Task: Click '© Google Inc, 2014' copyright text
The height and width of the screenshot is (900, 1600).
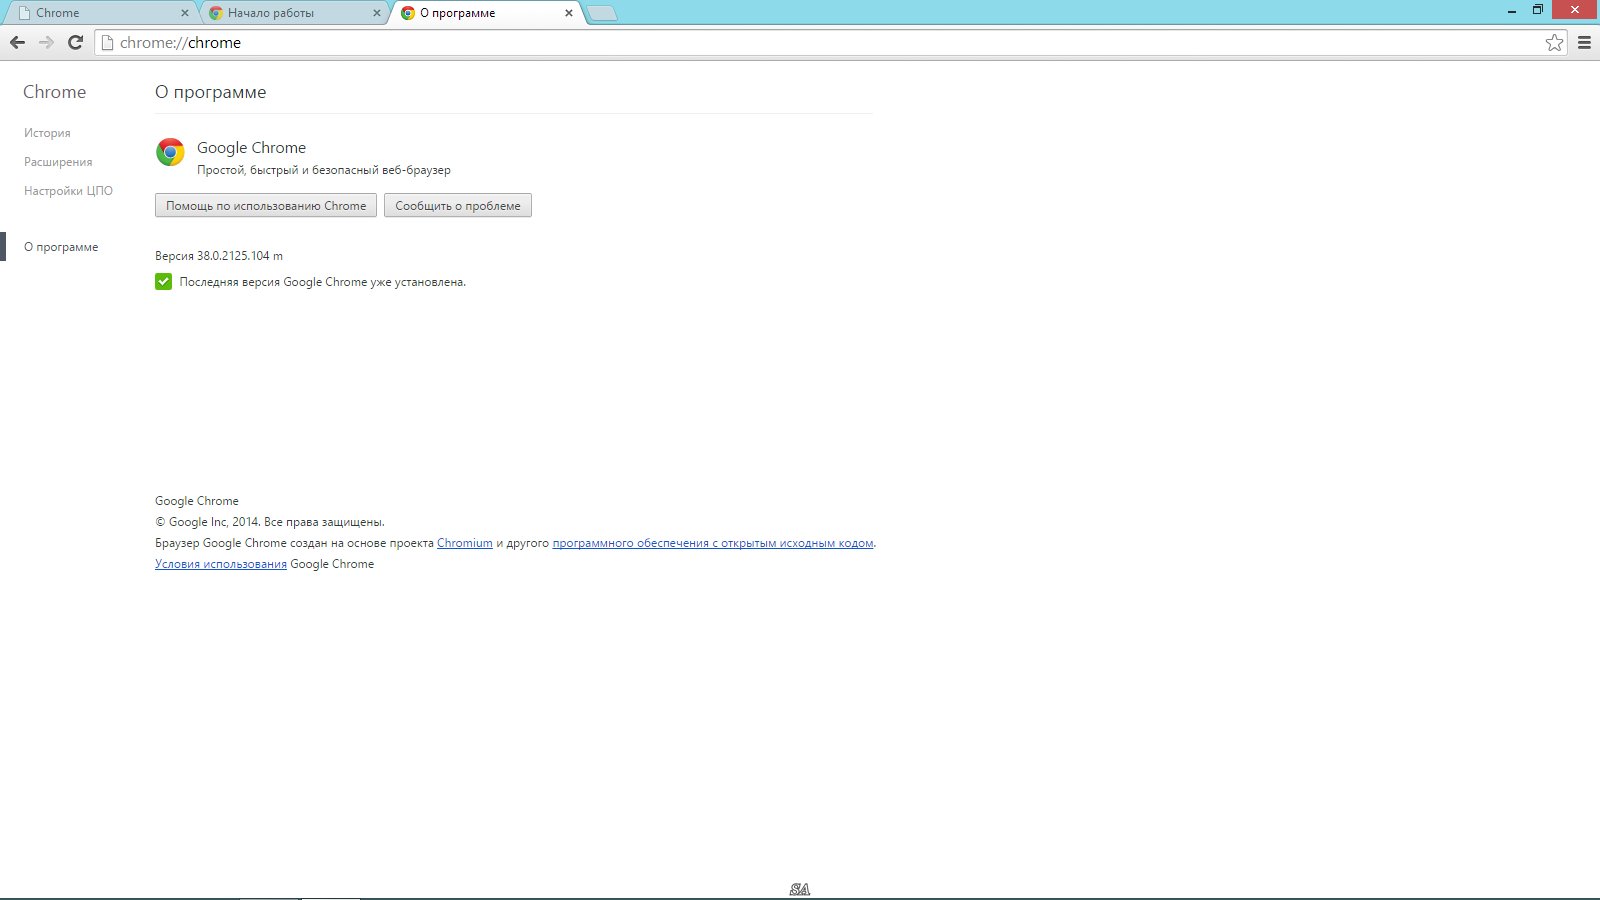Action: 207,522
